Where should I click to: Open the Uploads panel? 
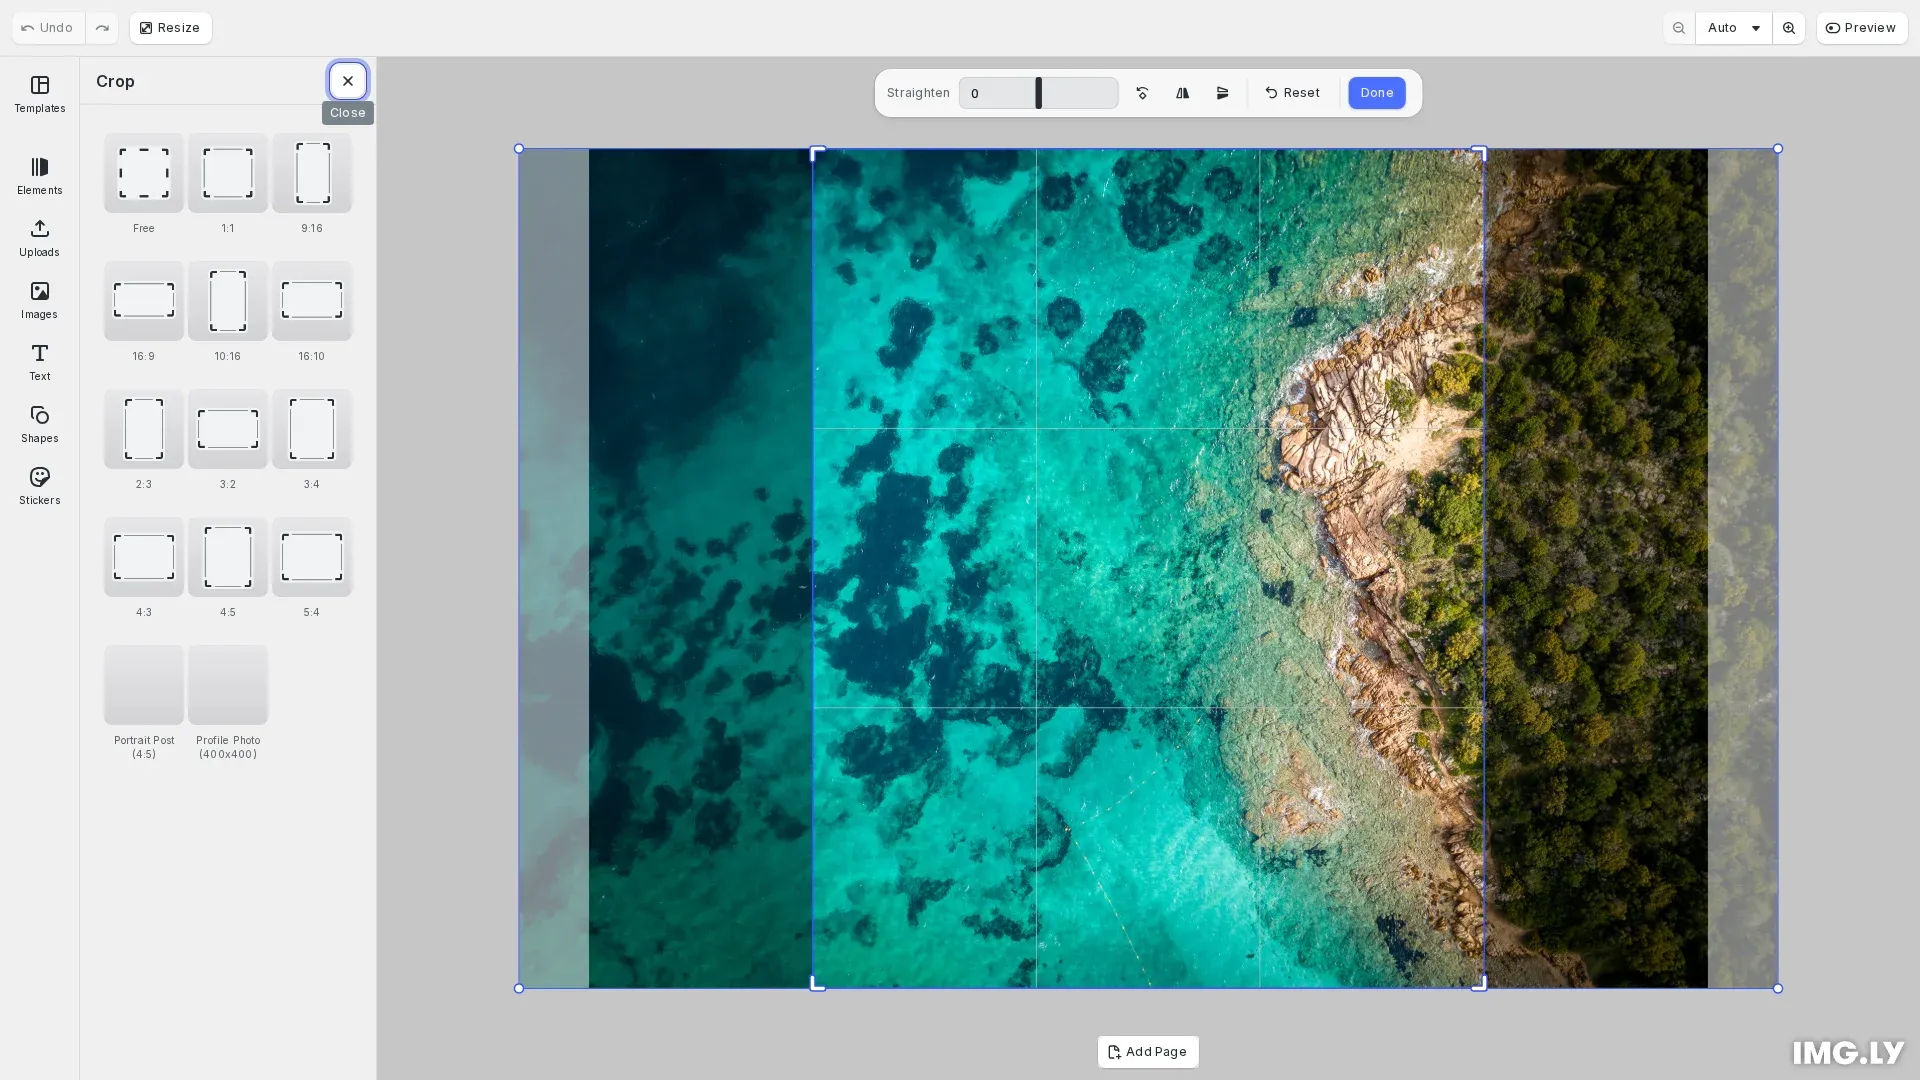(x=39, y=238)
